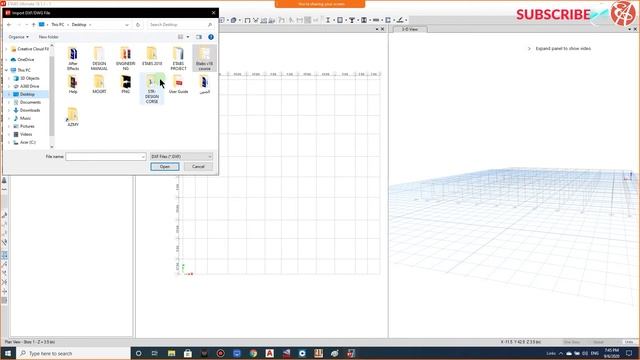Viewport: 640px width, 360px height.
Task: Open the File name history dropdown
Action: click(143, 157)
